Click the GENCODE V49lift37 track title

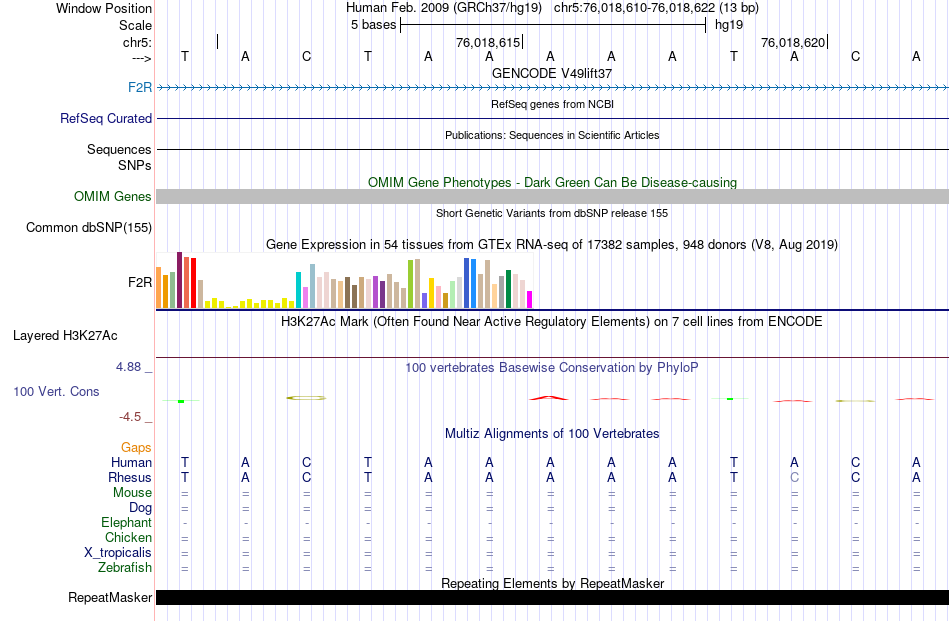point(552,73)
